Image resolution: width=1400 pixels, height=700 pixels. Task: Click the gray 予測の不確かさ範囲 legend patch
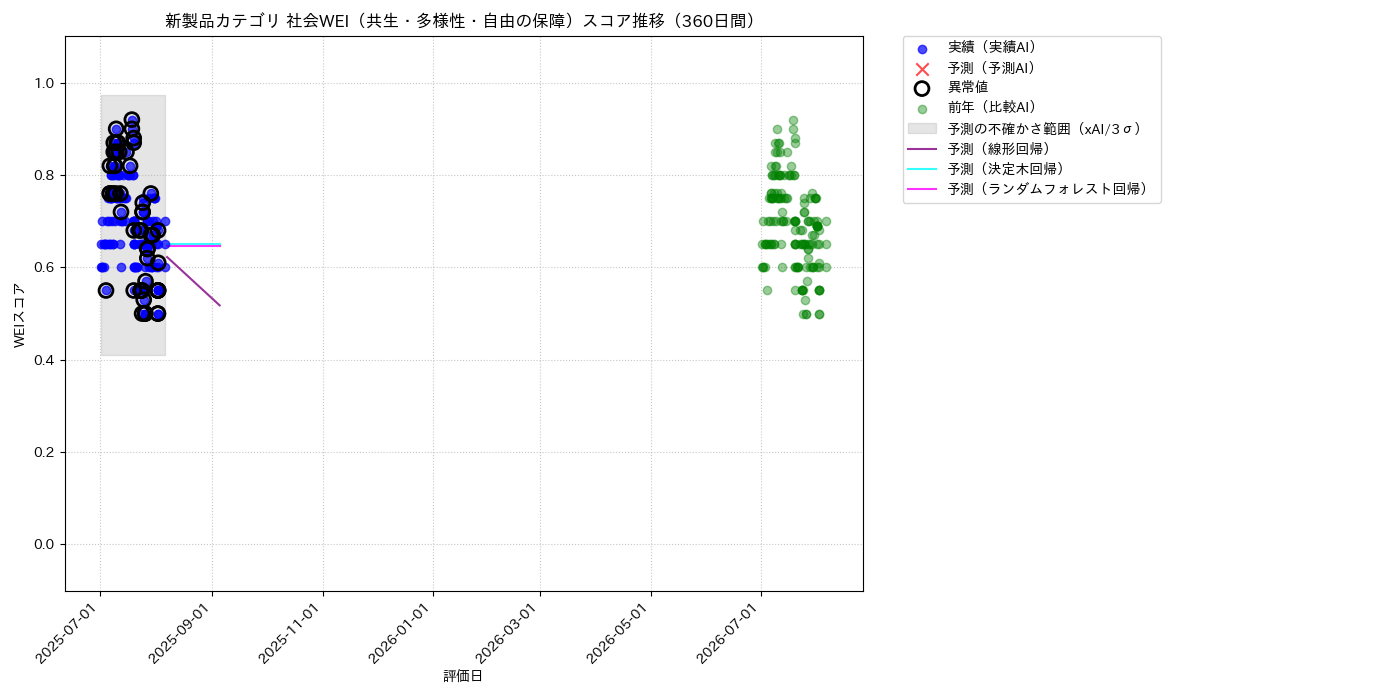pyautogui.click(x=922, y=129)
